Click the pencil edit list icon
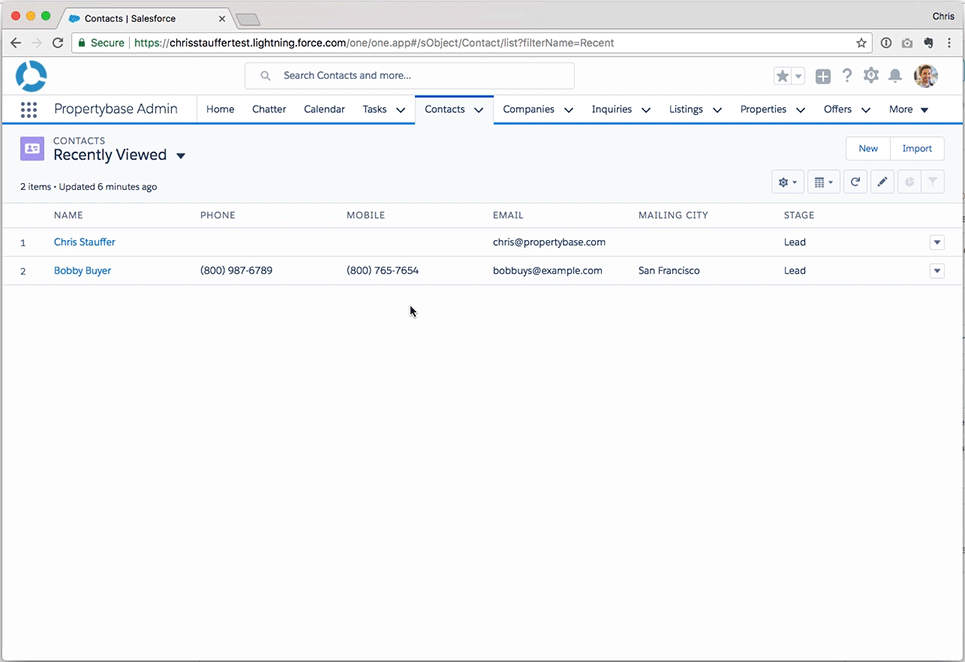The image size is (965, 662). point(882,182)
